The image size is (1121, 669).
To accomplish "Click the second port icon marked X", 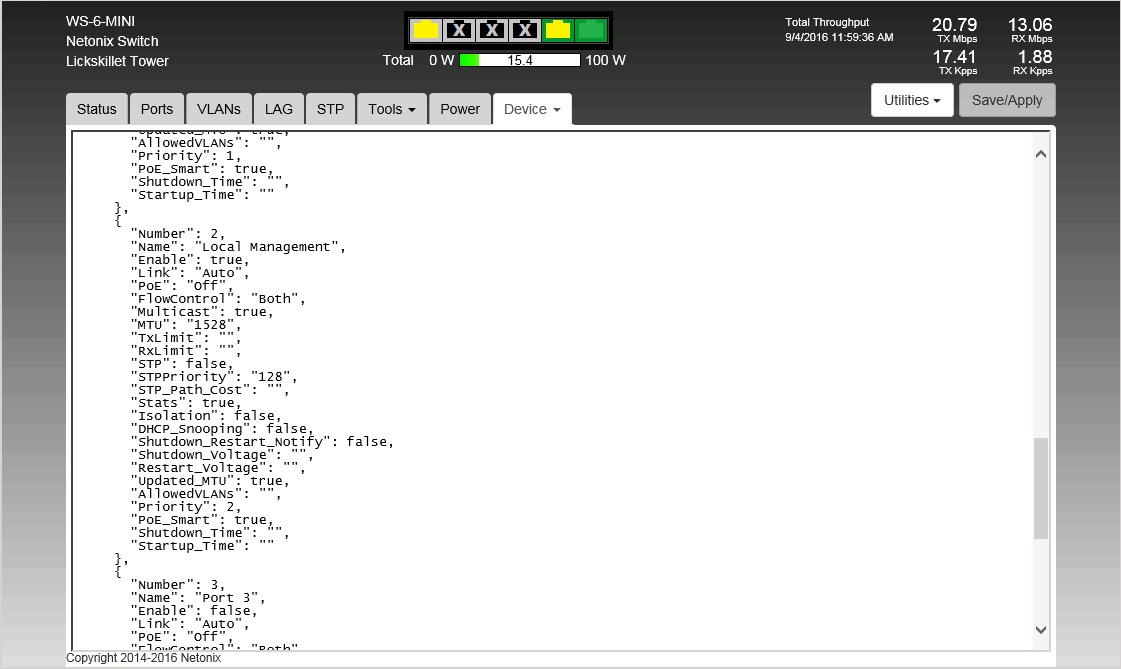I will (x=459, y=30).
